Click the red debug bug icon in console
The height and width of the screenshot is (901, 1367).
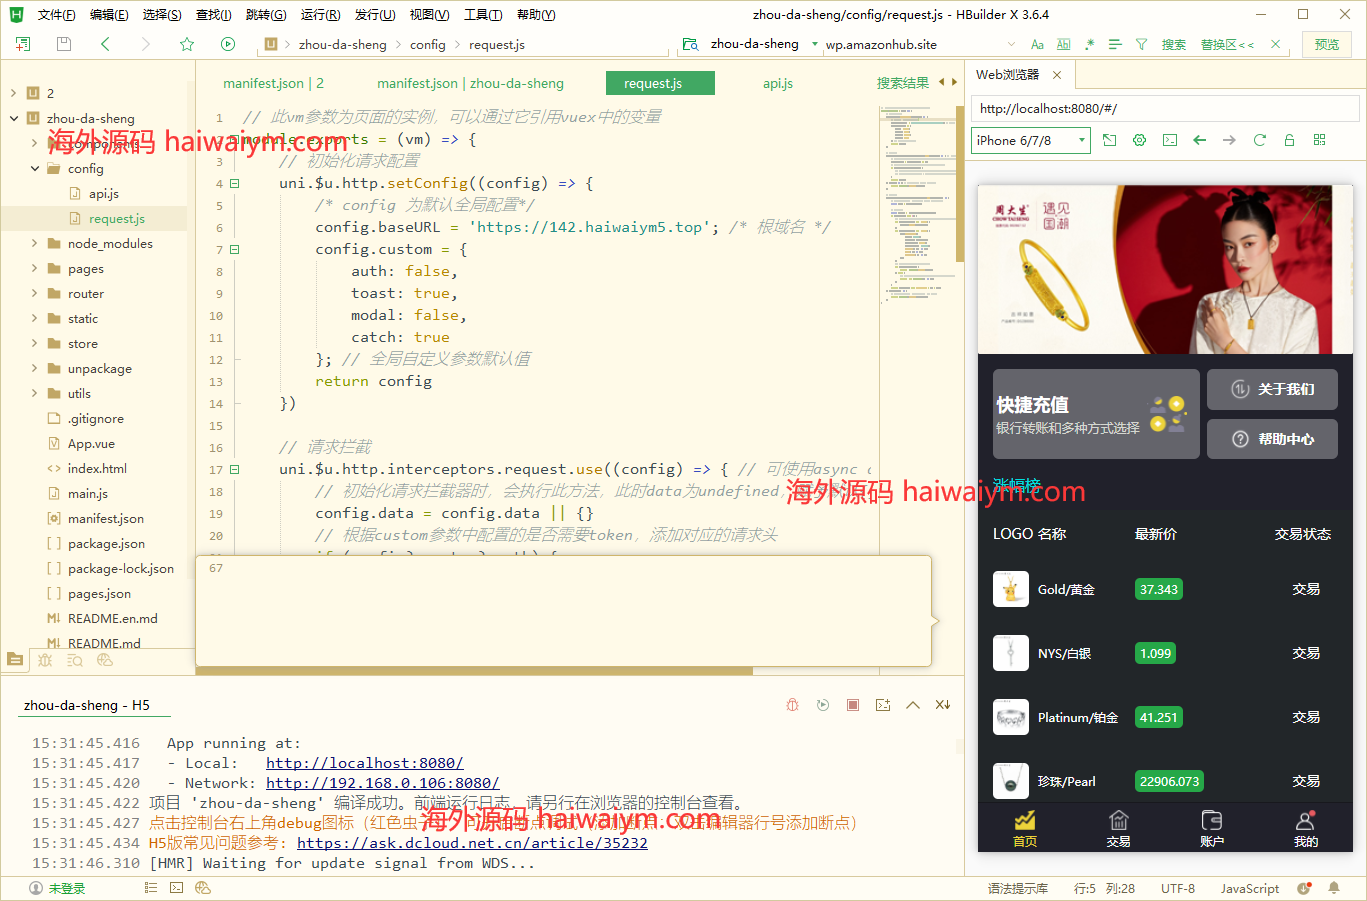click(792, 705)
